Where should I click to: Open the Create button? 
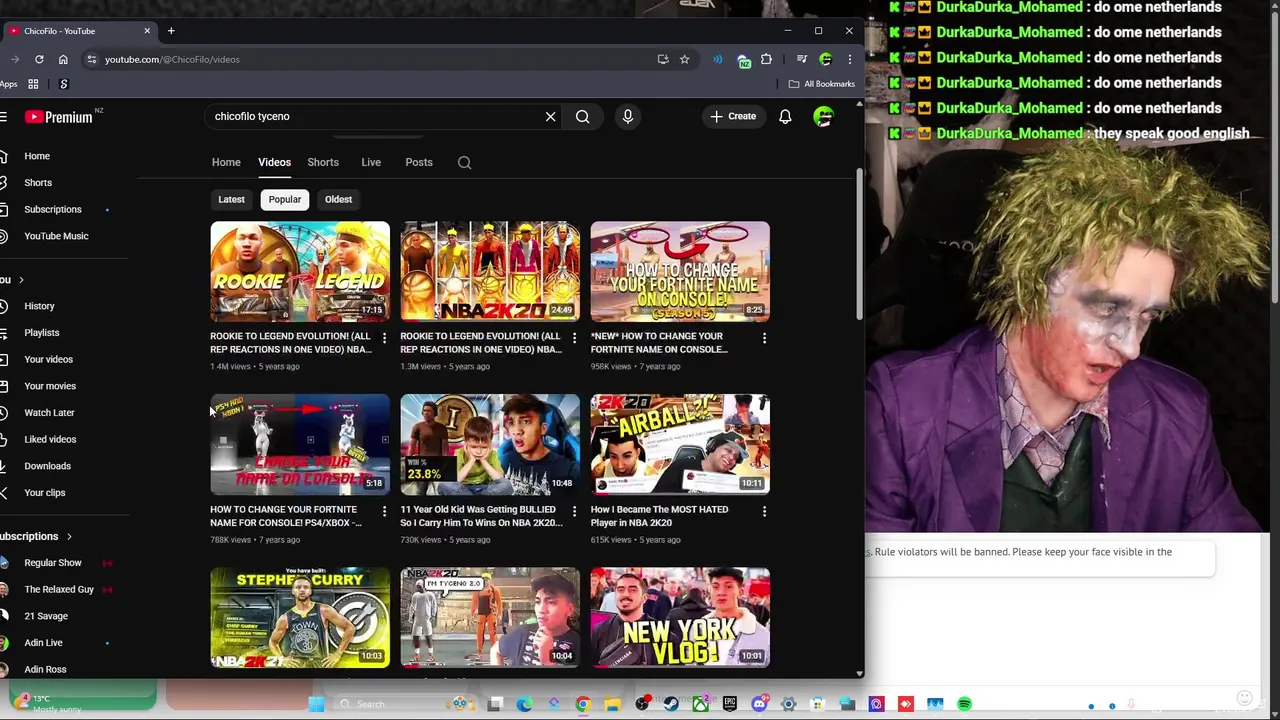coord(733,117)
